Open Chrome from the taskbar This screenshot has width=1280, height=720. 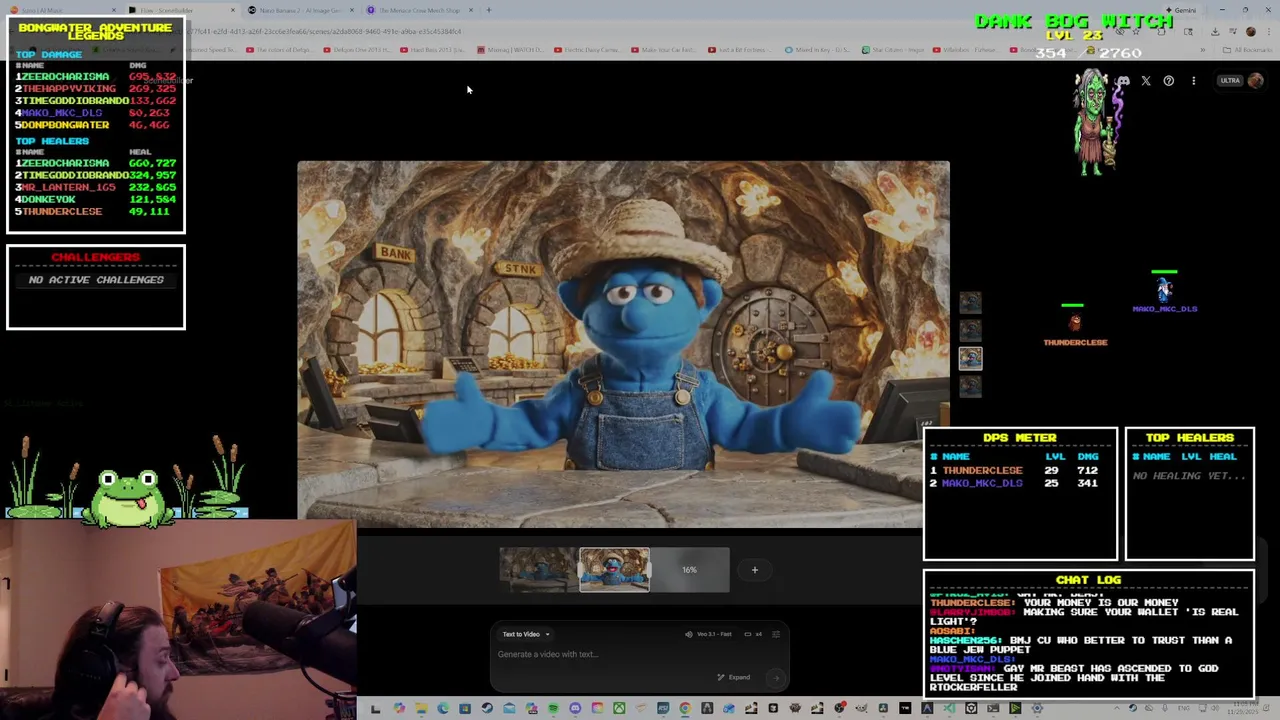click(x=685, y=709)
